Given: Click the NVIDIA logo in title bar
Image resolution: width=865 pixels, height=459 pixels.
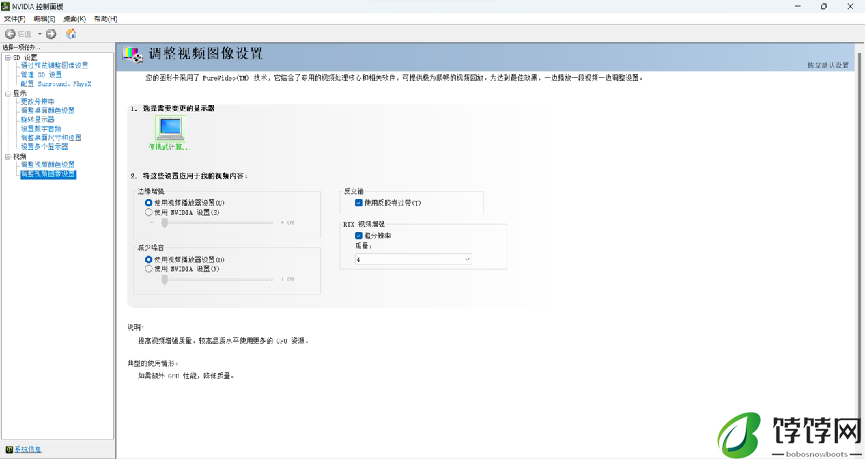Looking at the screenshot, I should [6, 6].
